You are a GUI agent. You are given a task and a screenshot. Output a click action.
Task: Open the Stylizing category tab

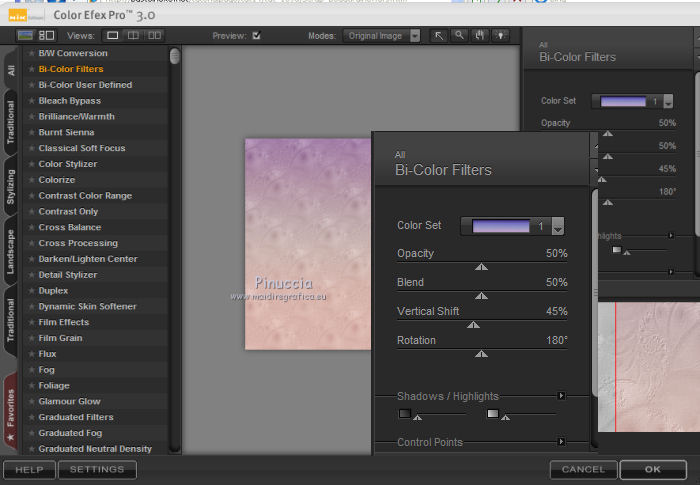[11, 187]
